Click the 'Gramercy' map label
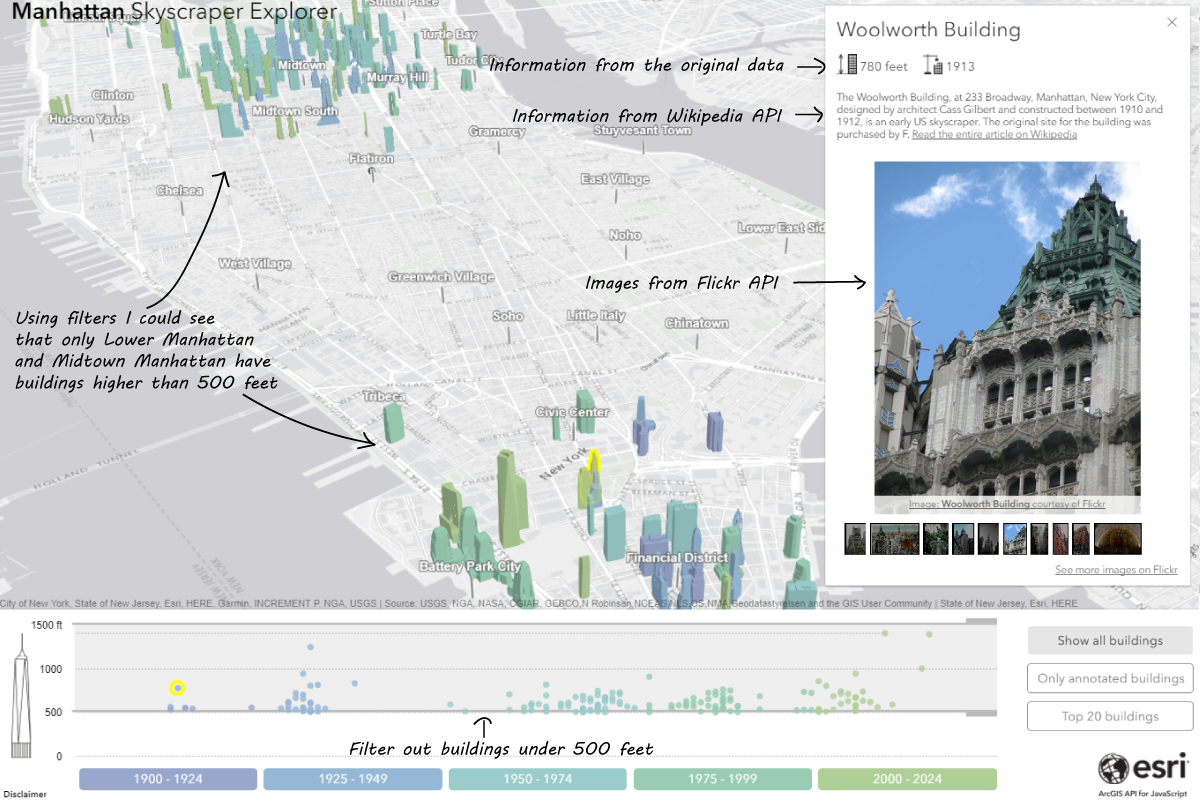 click(x=497, y=131)
